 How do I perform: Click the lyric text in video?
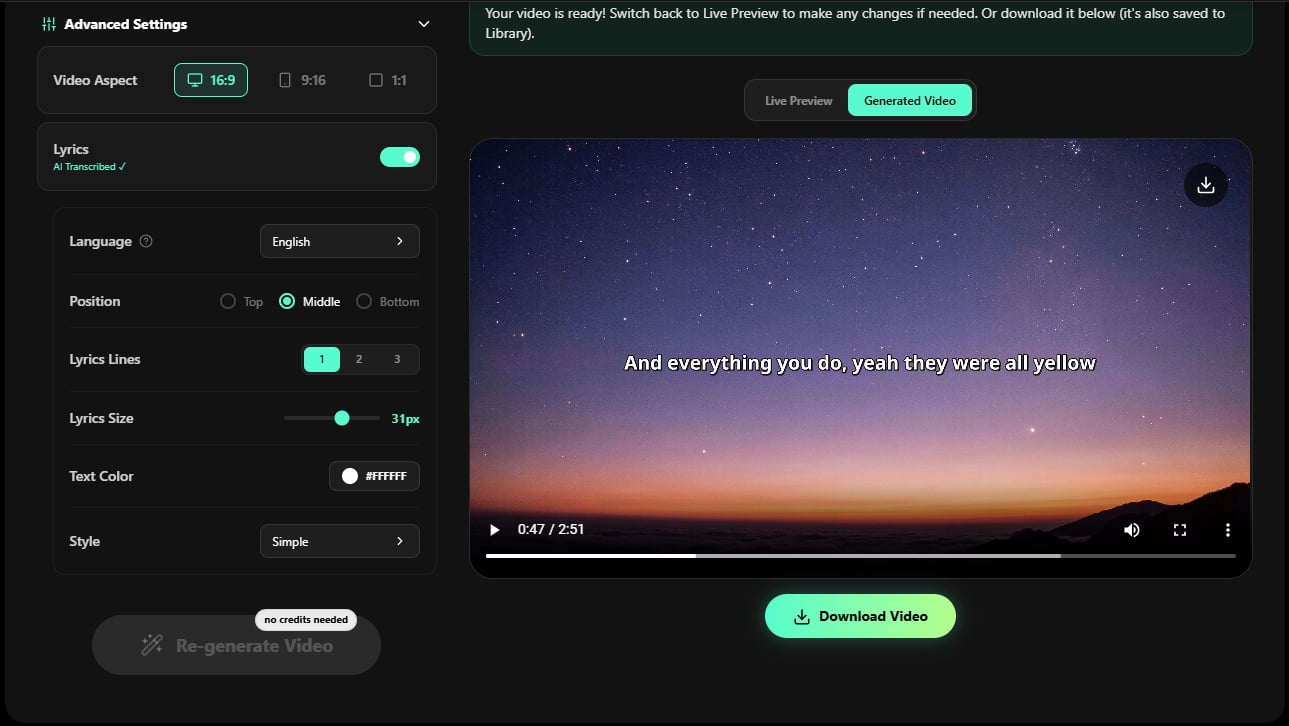pos(860,363)
